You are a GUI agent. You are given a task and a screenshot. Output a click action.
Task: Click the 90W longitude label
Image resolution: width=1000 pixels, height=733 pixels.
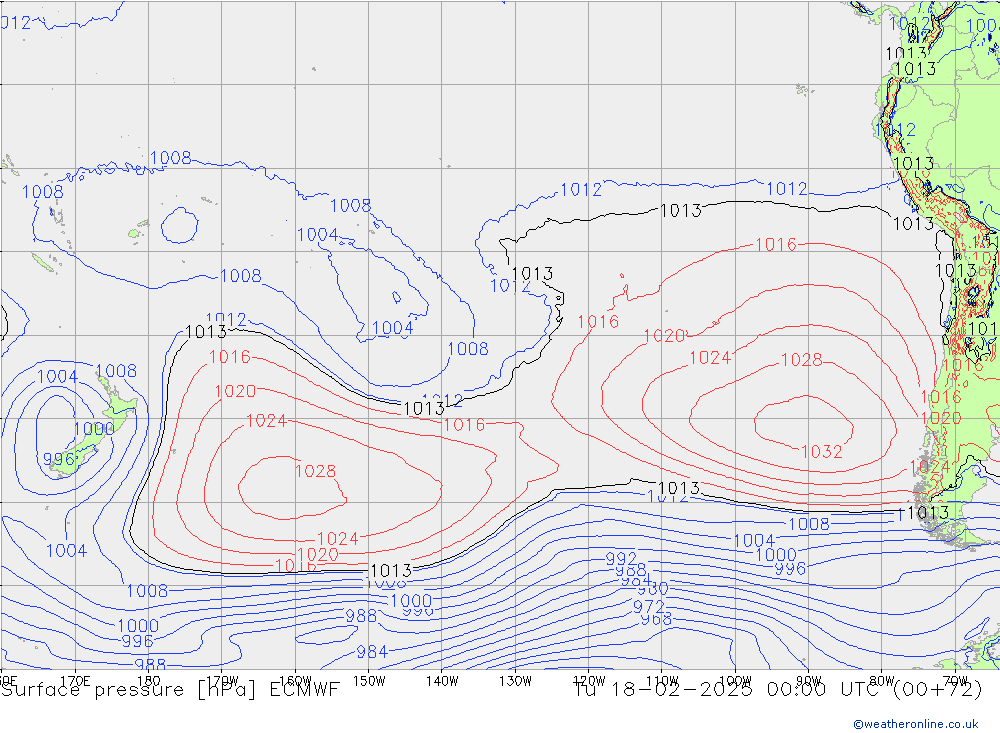tap(809, 681)
